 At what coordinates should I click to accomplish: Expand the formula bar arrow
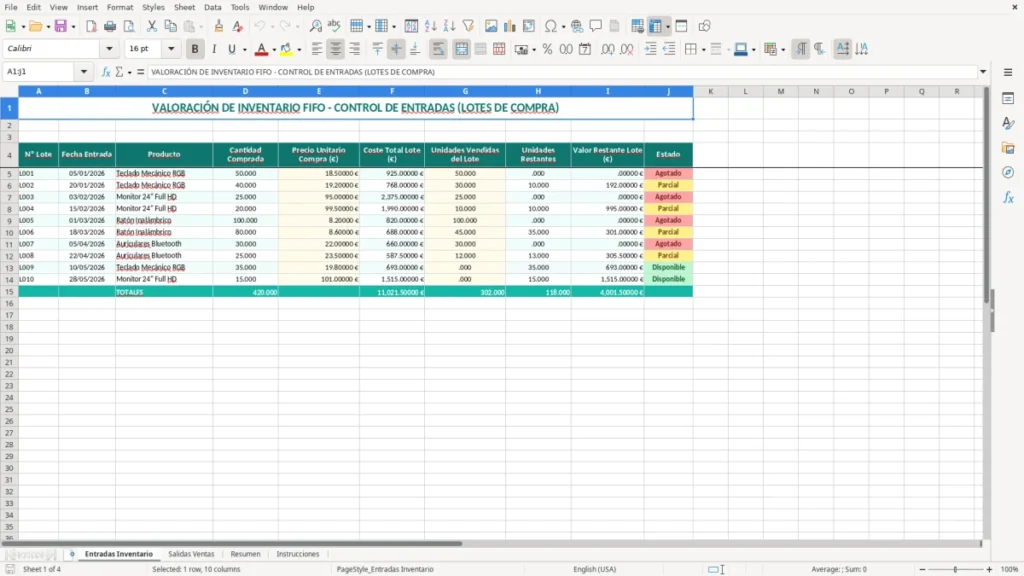[983, 72]
